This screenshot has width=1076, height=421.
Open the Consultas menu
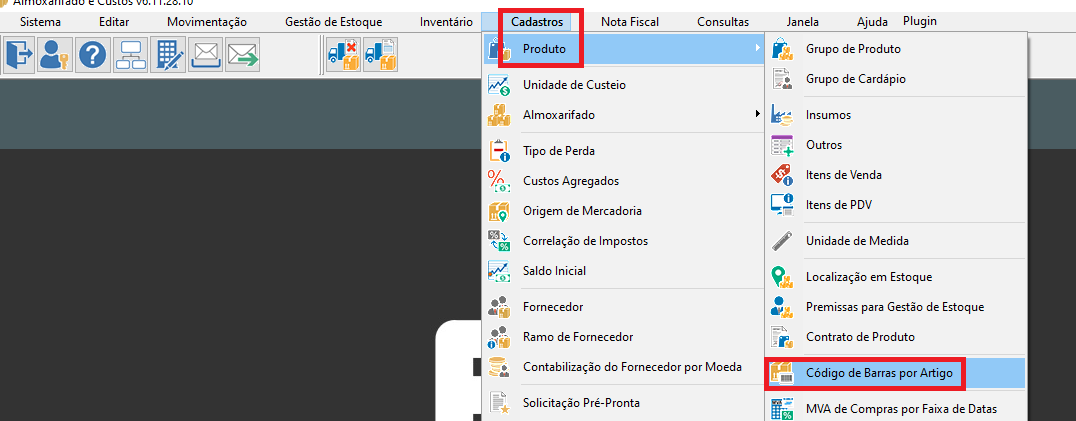point(723,22)
